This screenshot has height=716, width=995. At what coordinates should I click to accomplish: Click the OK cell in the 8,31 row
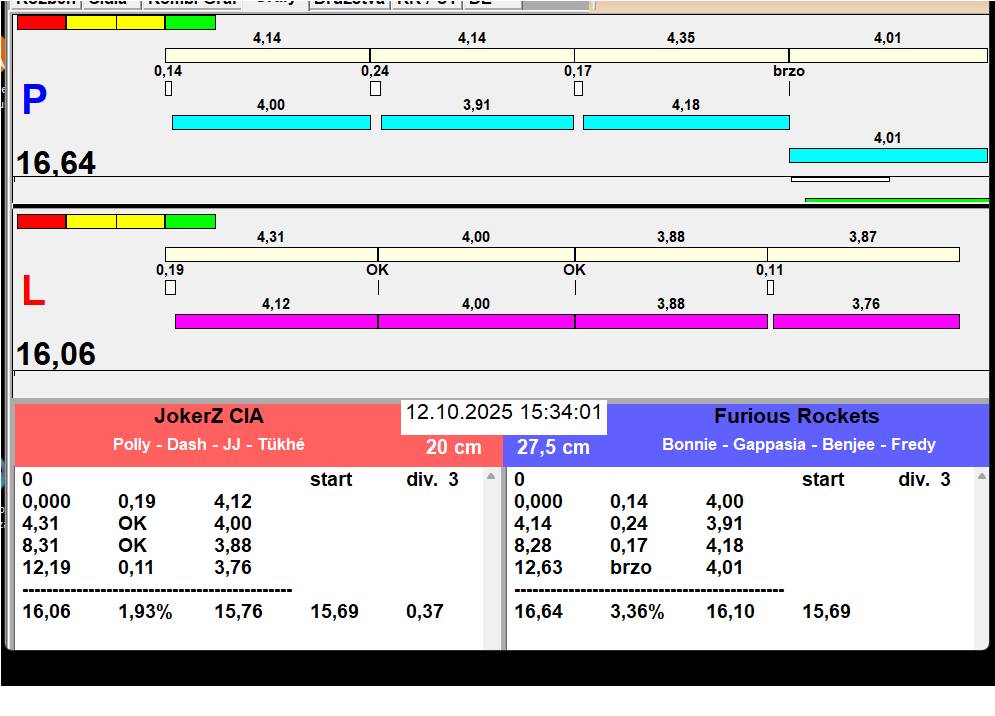132,545
